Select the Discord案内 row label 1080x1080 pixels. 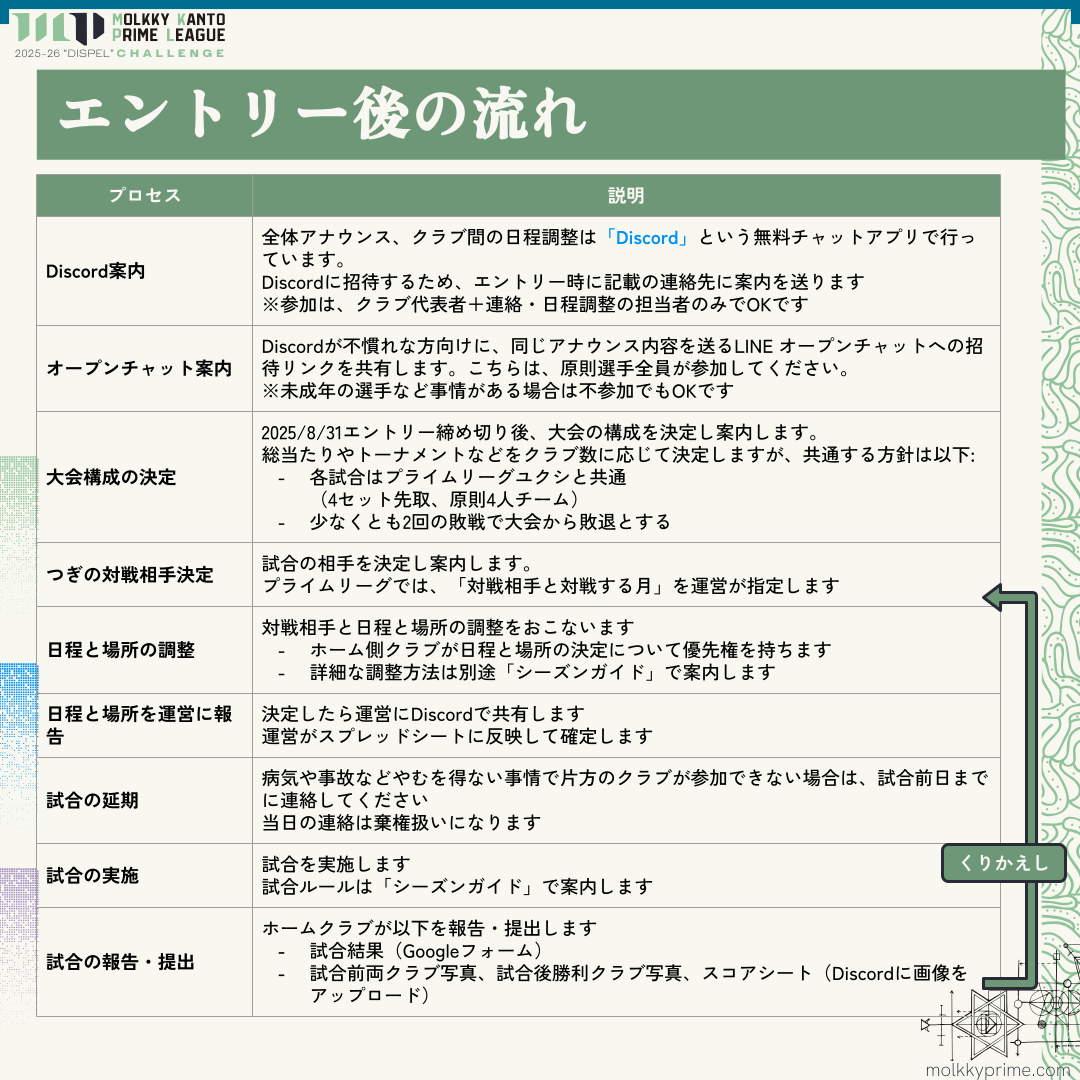[x=96, y=271]
